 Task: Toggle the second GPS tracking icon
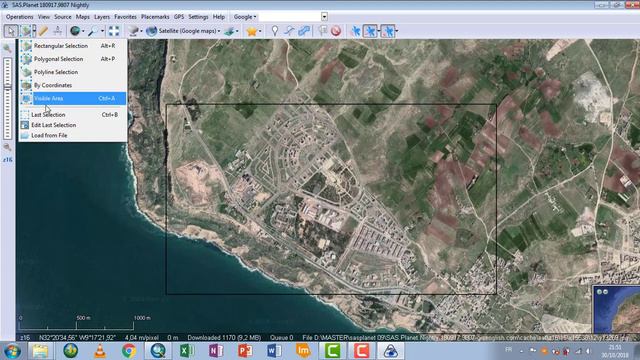click(370, 31)
